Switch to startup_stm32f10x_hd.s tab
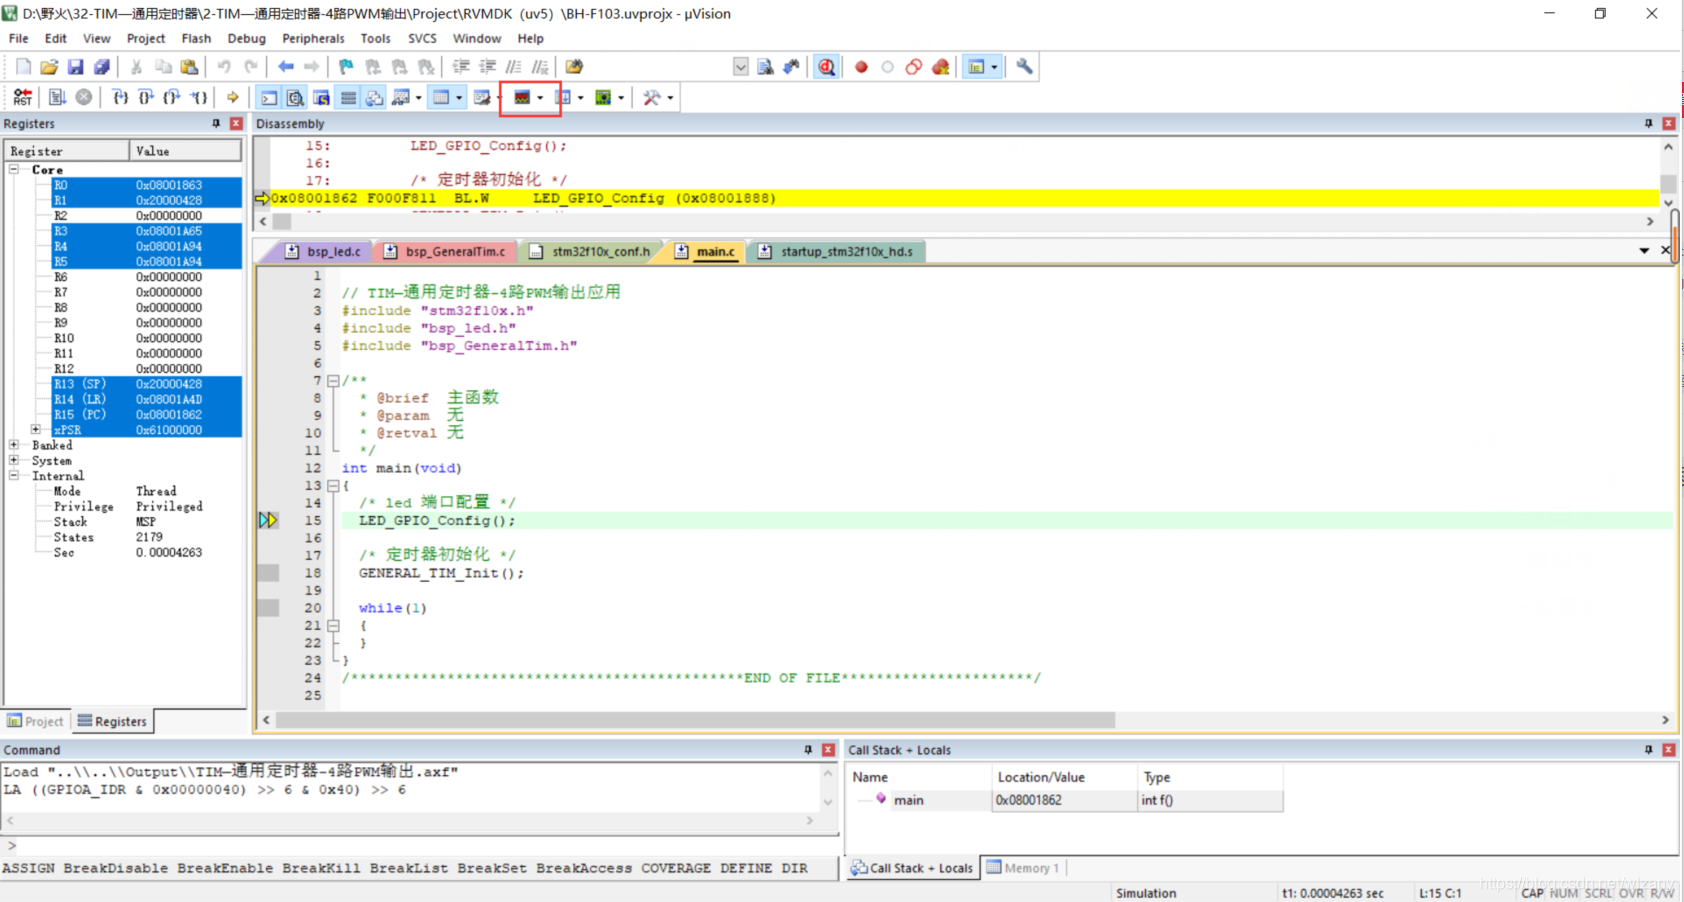 point(836,251)
